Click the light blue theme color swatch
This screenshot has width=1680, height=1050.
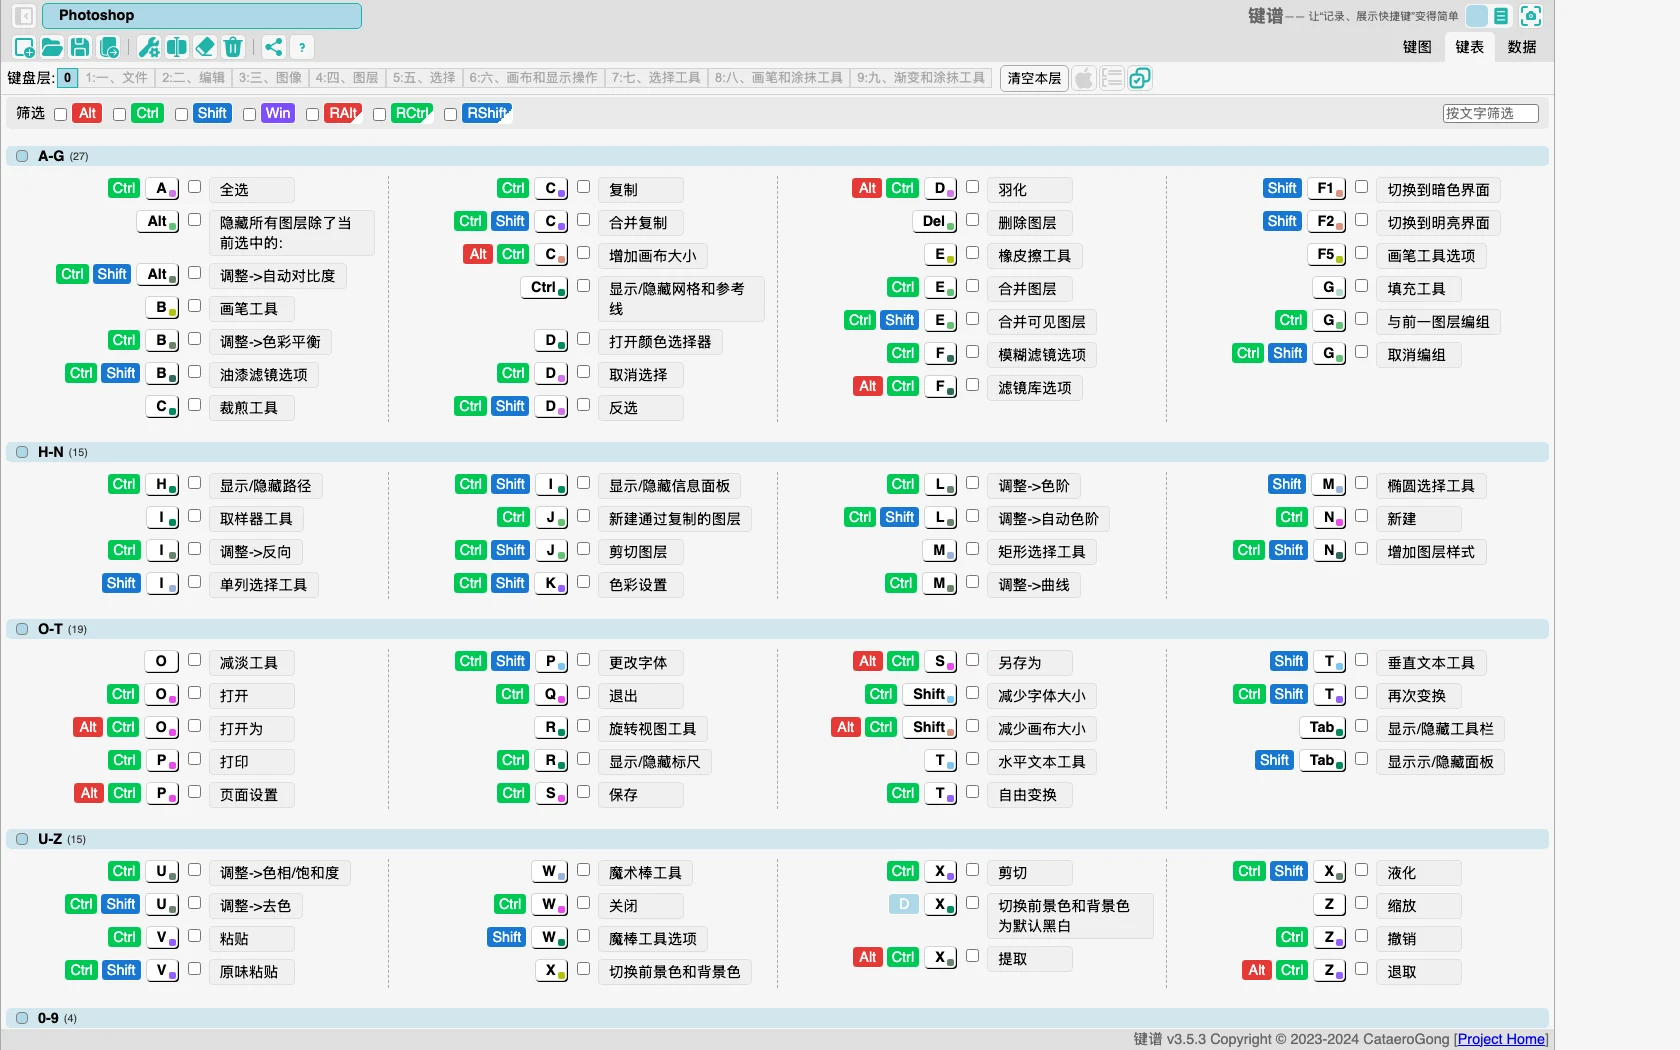point(1476,16)
